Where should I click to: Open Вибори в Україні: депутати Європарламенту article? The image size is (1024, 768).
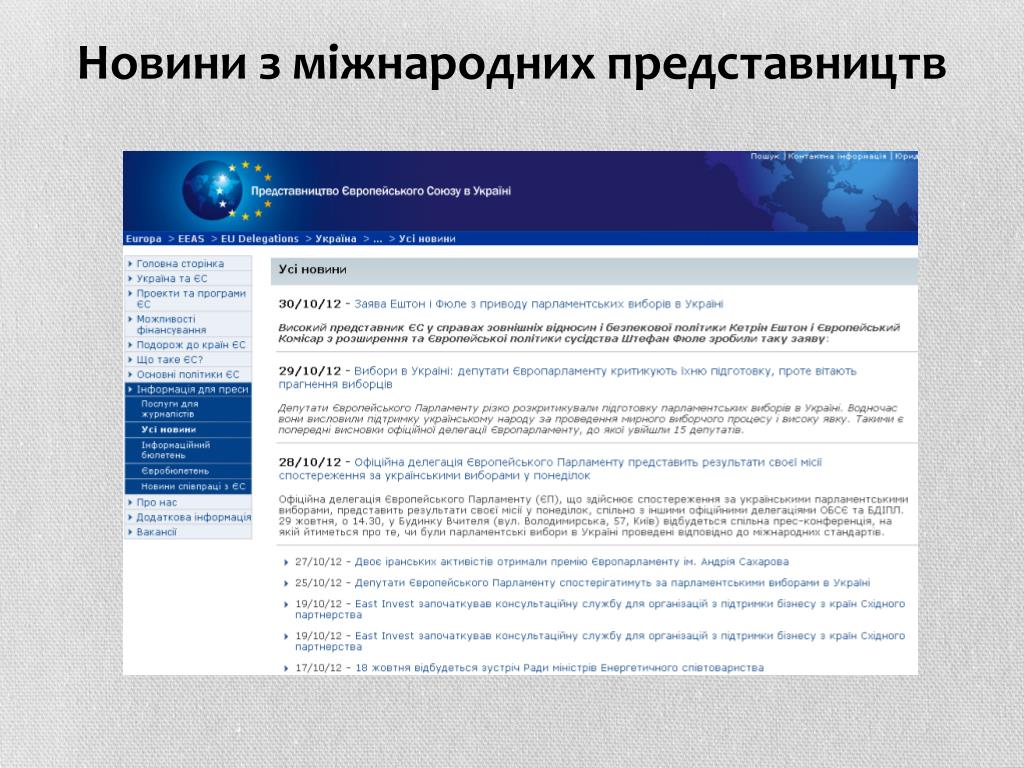pos(568,377)
